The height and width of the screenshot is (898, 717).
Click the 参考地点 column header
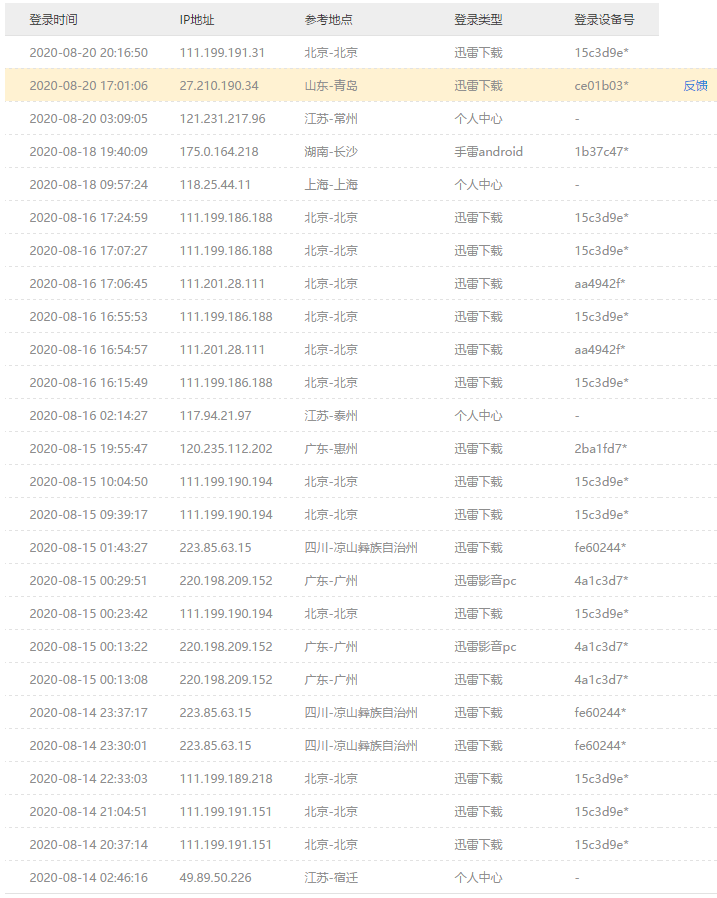pos(328,20)
